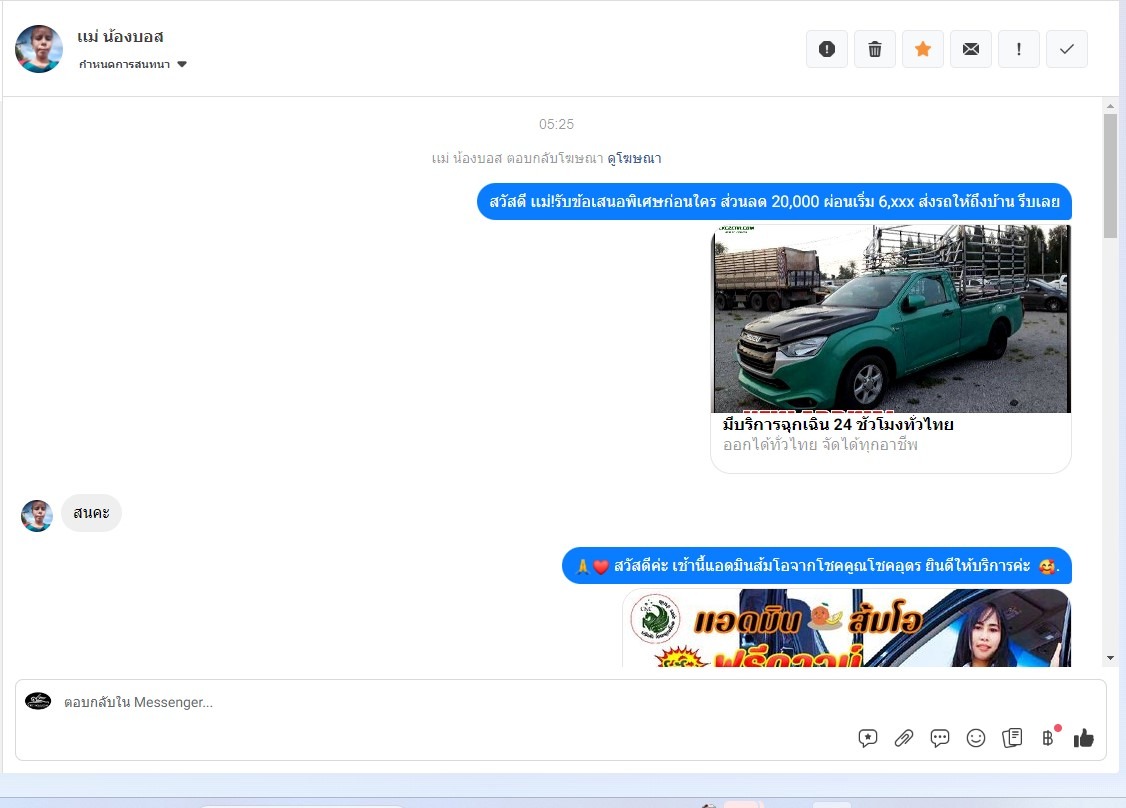Open the green pickup truck ad image
Viewport: 1126px width, 808px height.
pos(890,319)
